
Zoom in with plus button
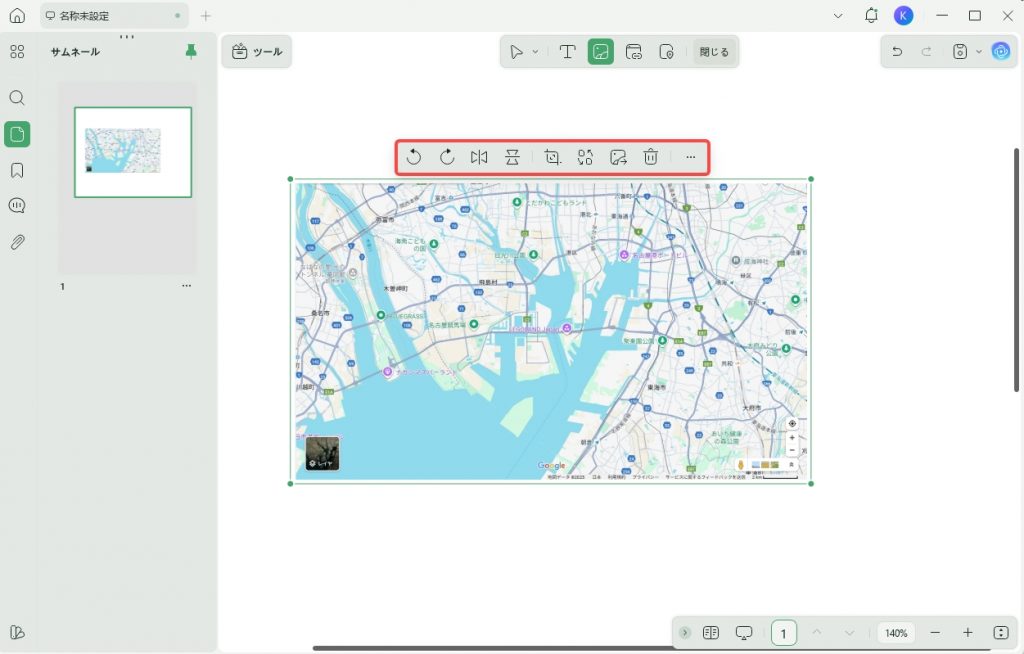coord(968,632)
